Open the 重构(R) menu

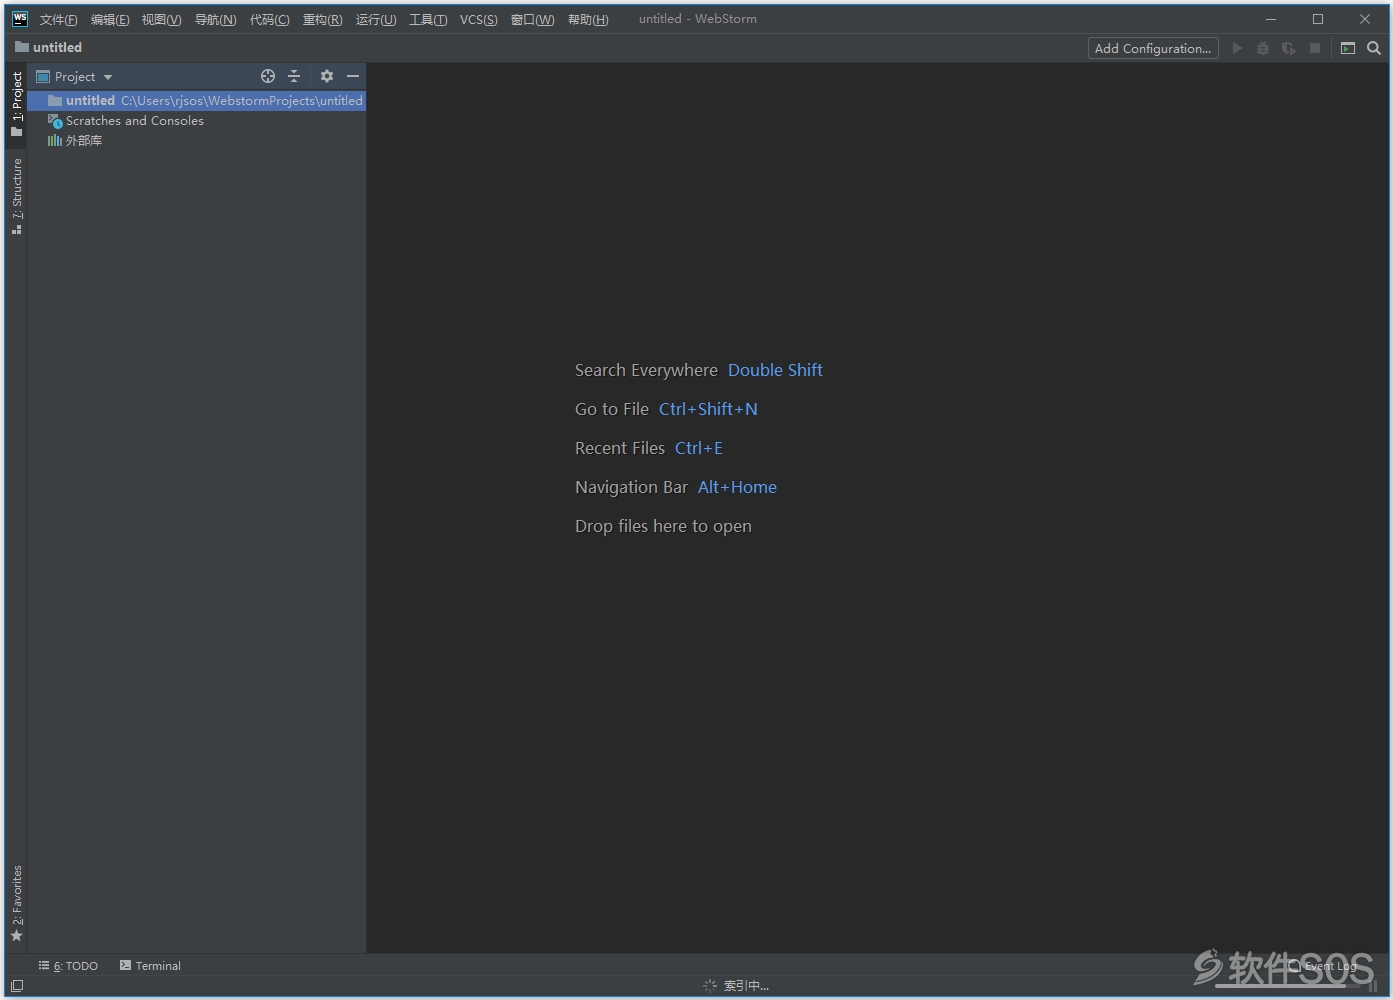(x=322, y=20)
